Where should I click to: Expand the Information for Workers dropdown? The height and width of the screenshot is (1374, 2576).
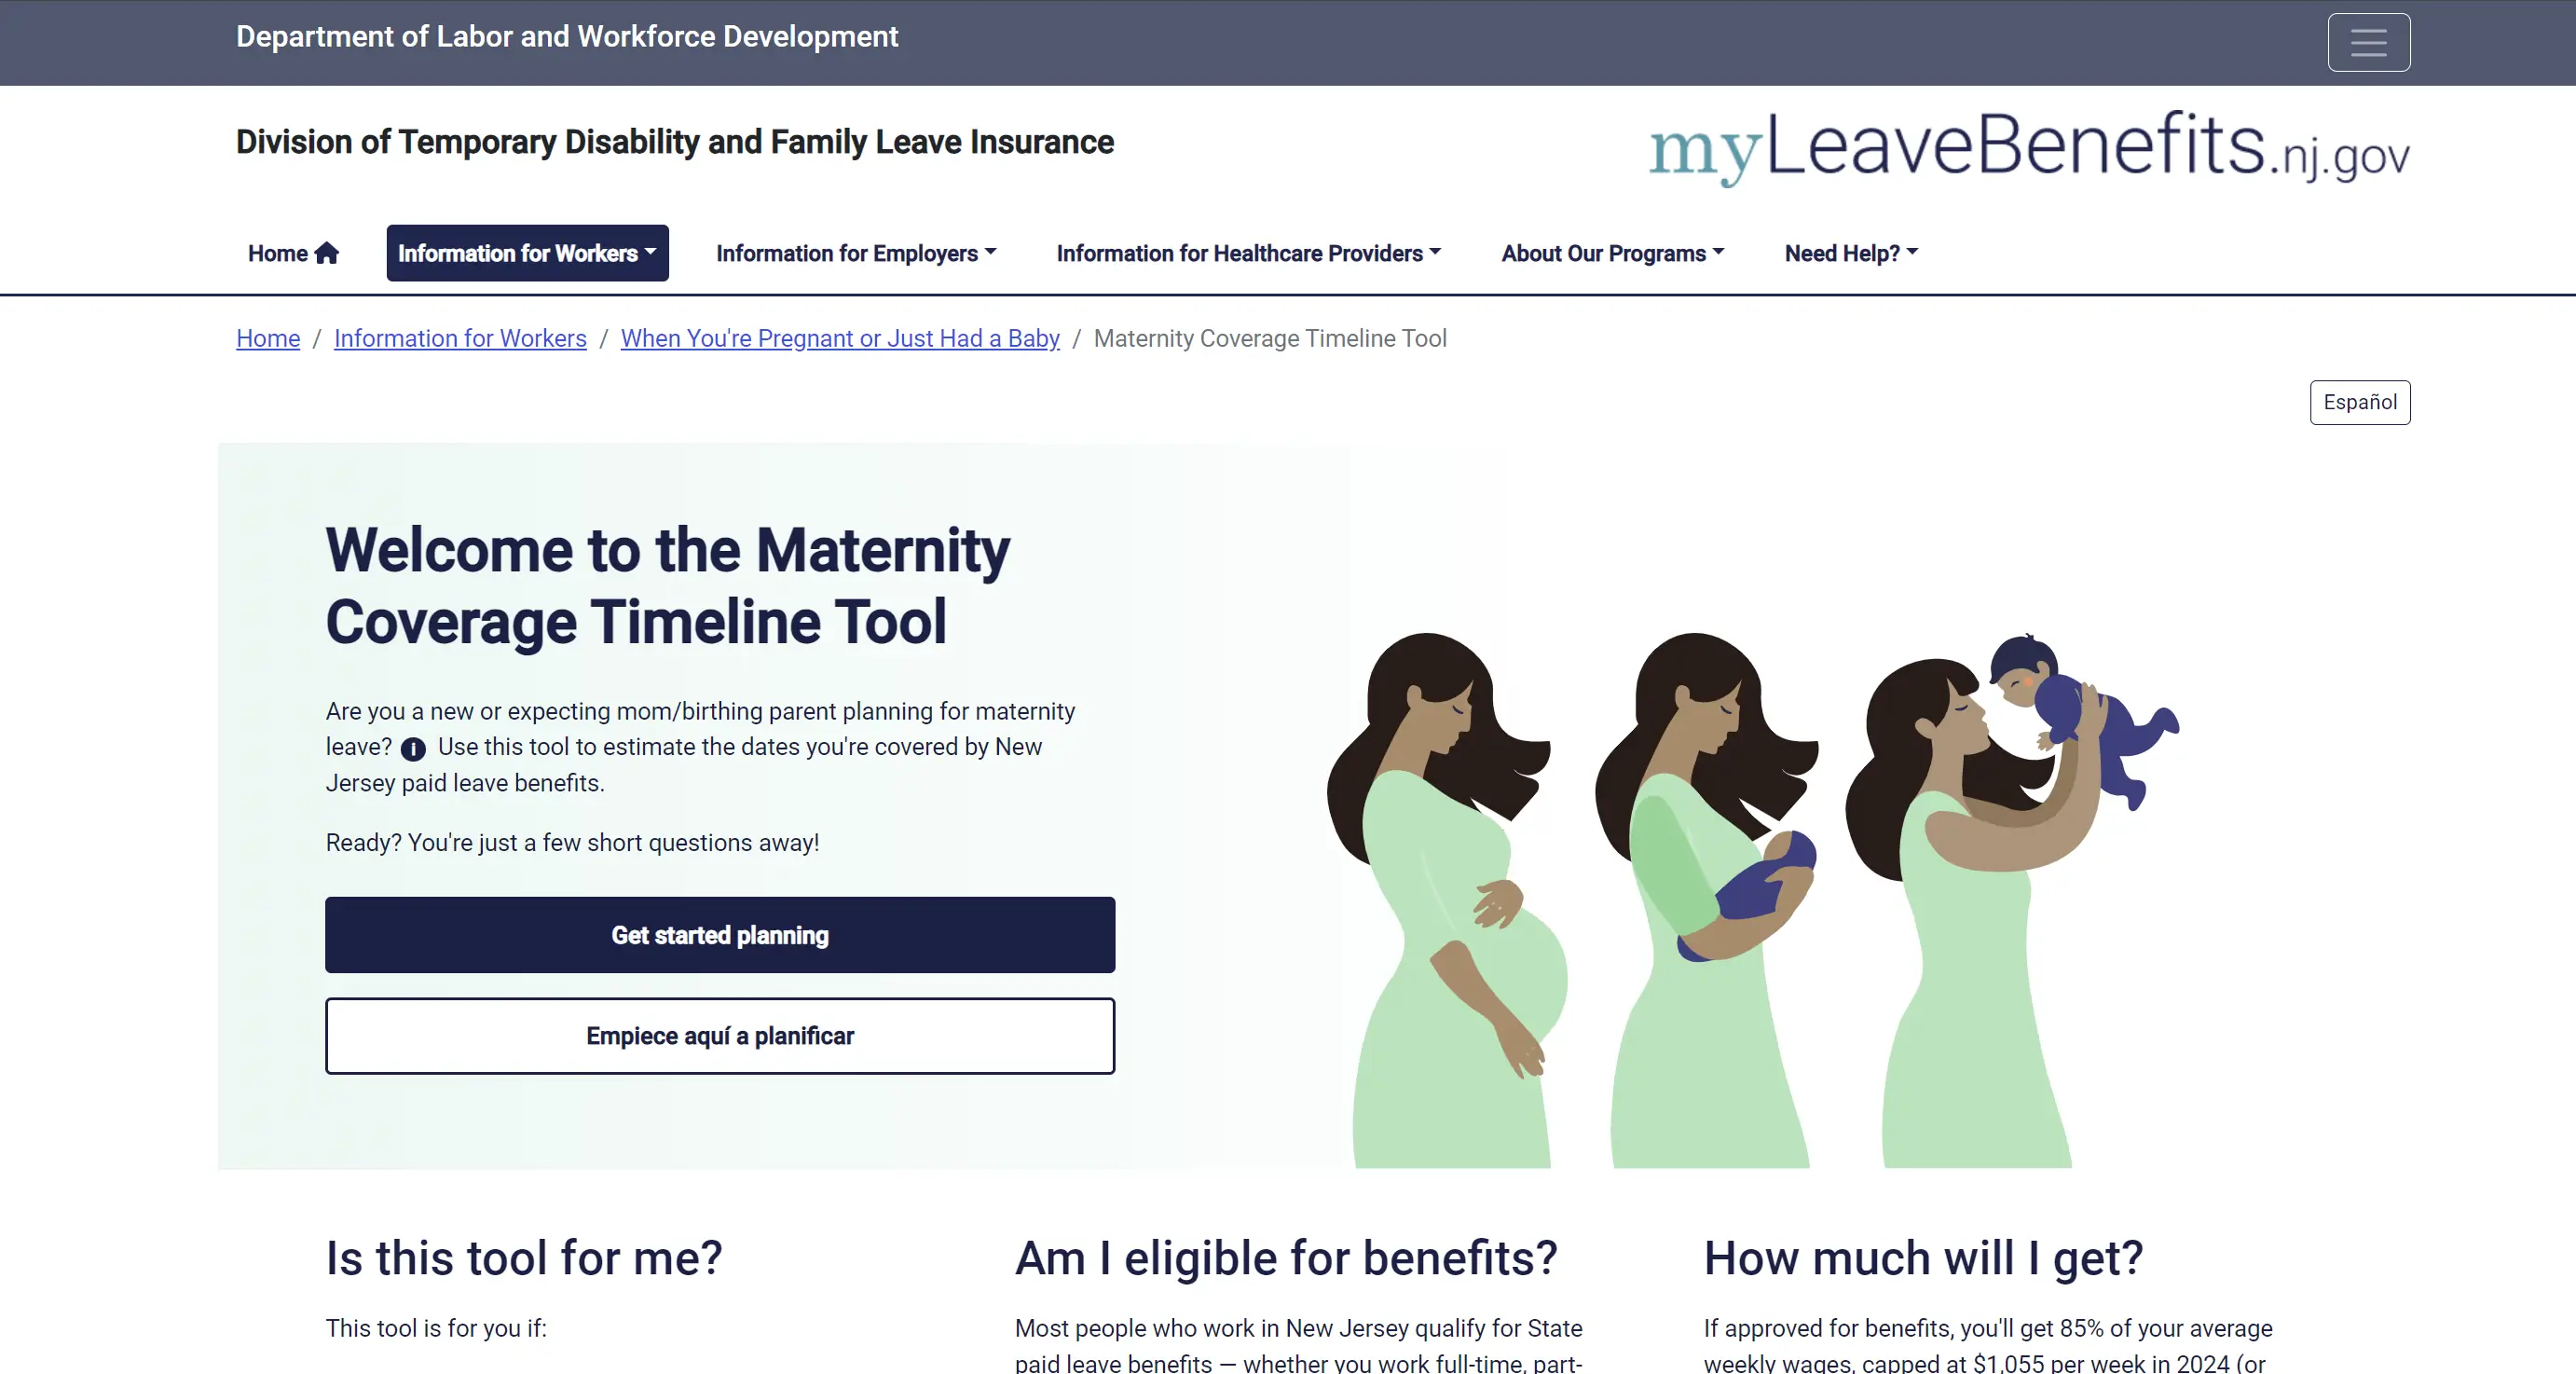coord(525,253)
